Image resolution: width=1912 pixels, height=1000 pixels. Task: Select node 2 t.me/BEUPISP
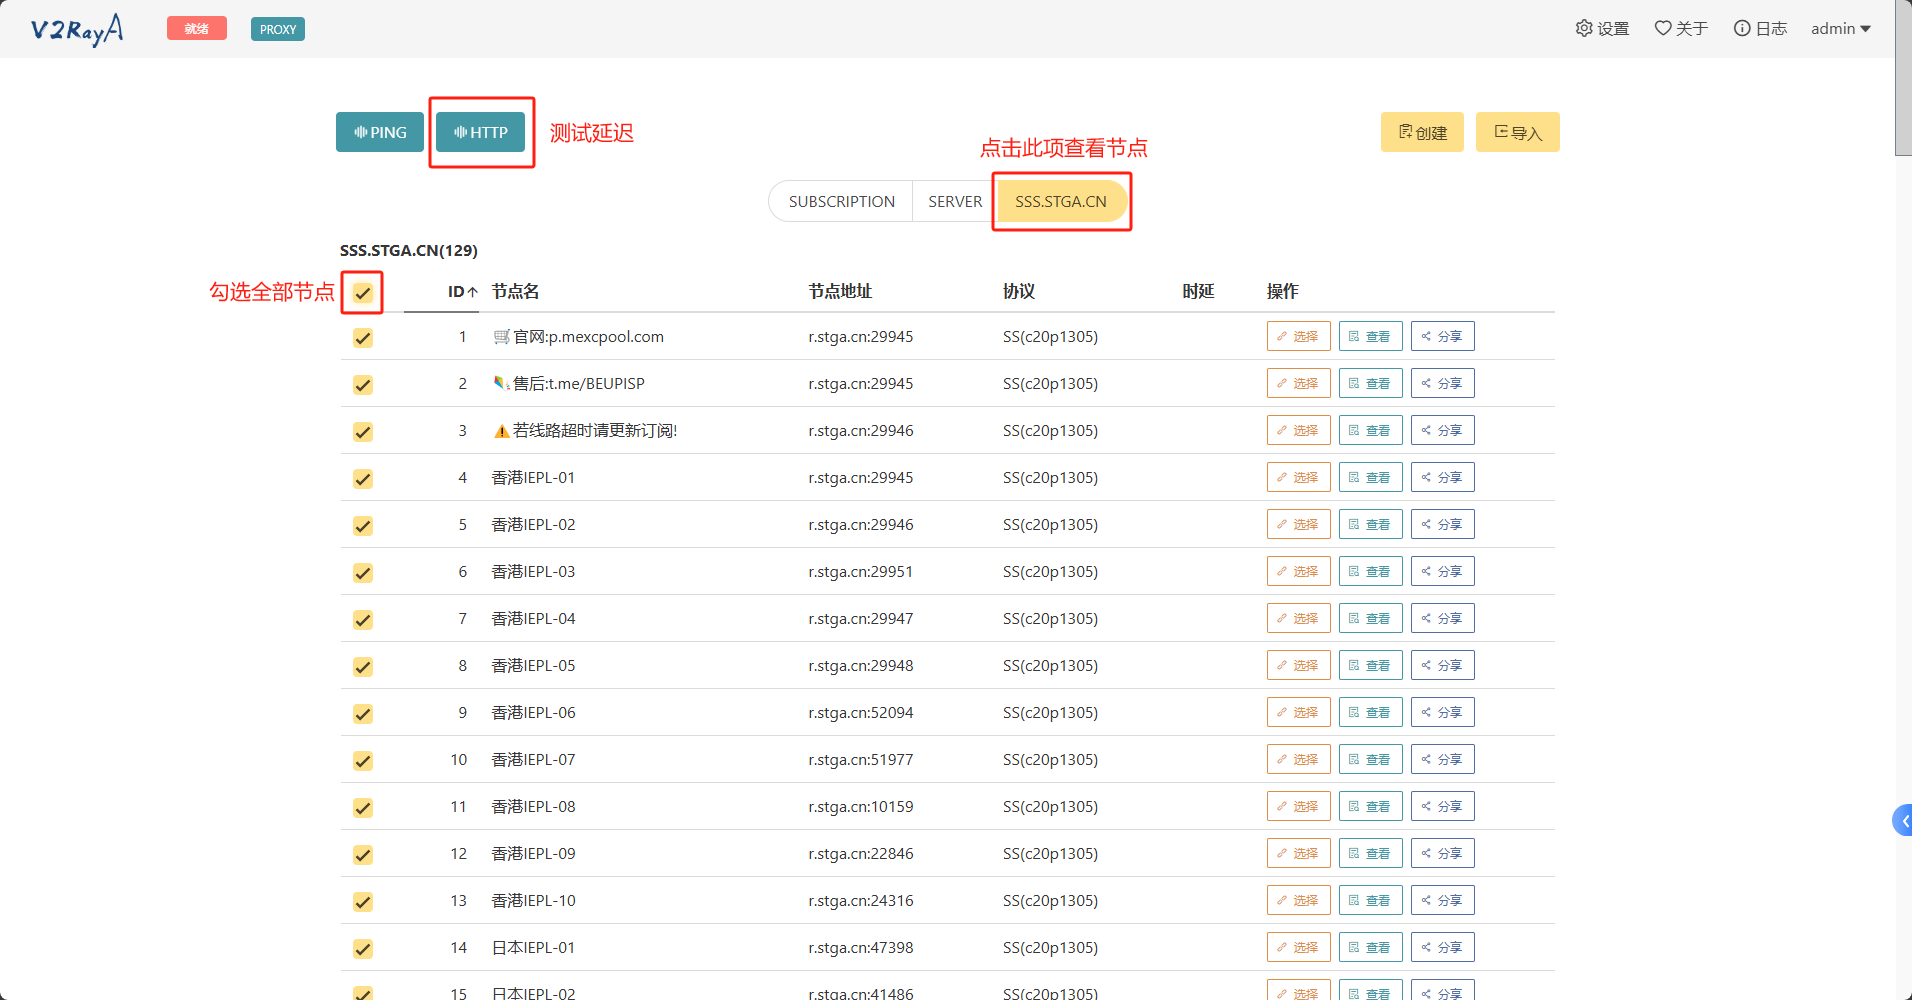click(x=1298, y=383)
